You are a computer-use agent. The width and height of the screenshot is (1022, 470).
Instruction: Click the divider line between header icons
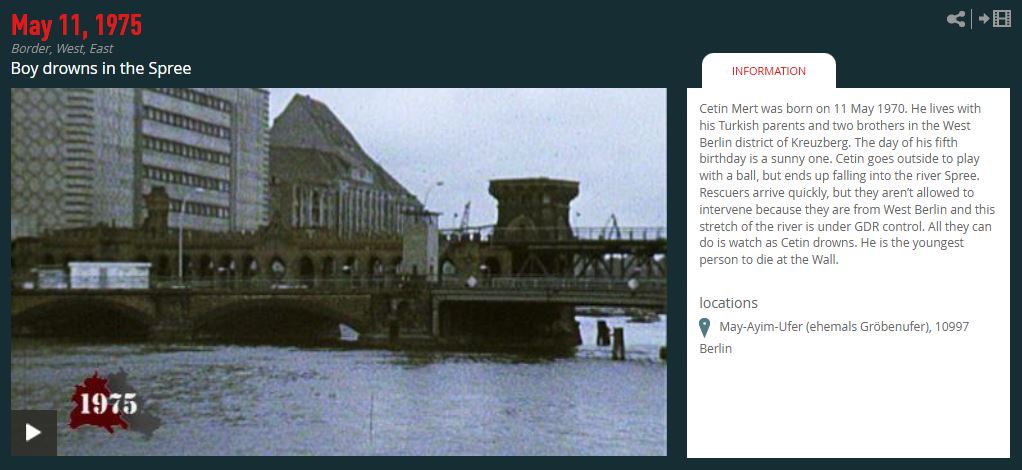point(972,19)
